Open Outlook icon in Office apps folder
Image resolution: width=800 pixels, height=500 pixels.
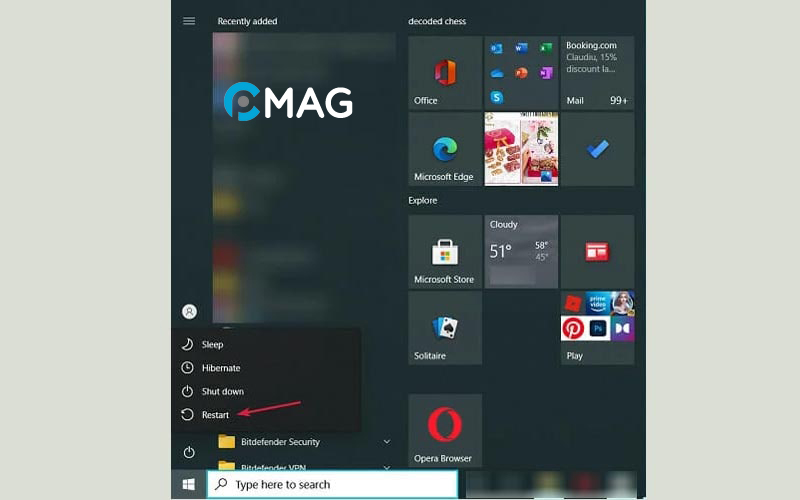496,48
